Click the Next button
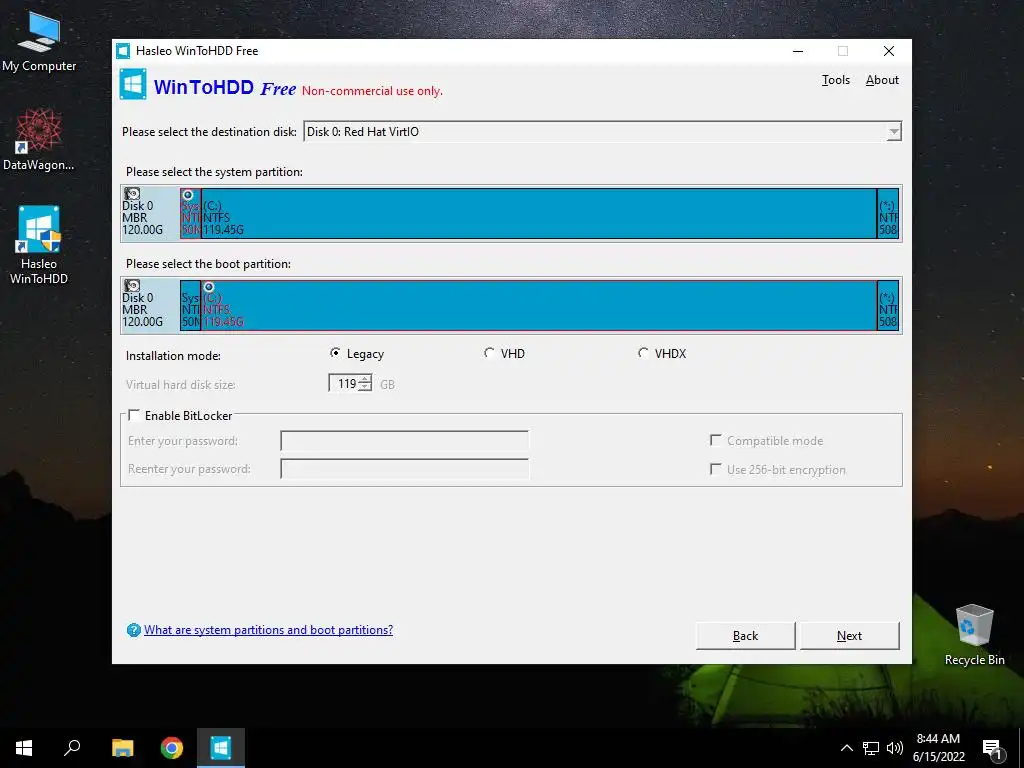Image resolution: width=1024 pixels, height=768 pixels. click(x=849, y=635)
